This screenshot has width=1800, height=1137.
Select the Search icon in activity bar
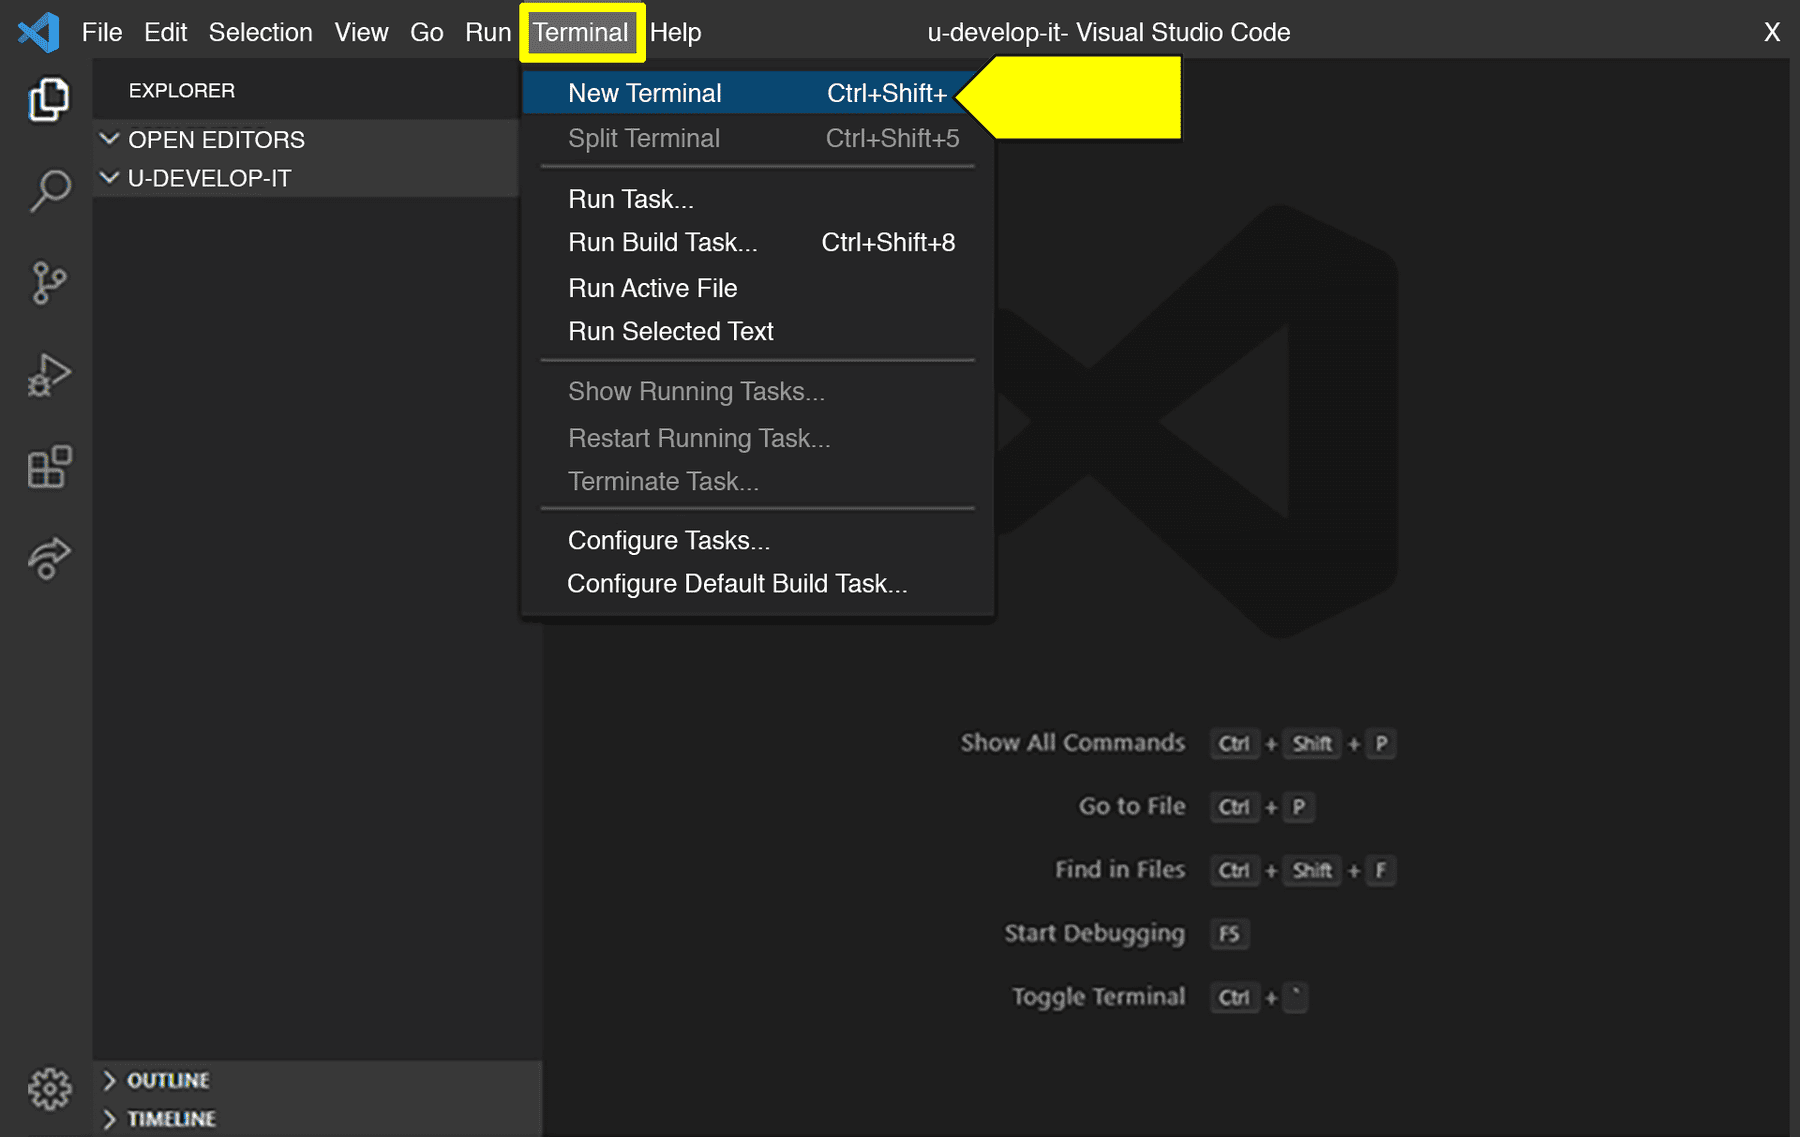[x=48, y=188]
